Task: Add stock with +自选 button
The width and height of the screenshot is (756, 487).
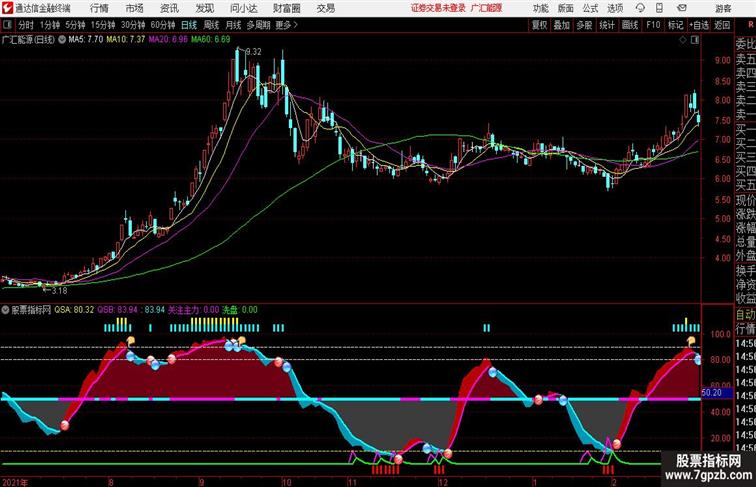Action: pyautogui.click(x=699, y=25)
